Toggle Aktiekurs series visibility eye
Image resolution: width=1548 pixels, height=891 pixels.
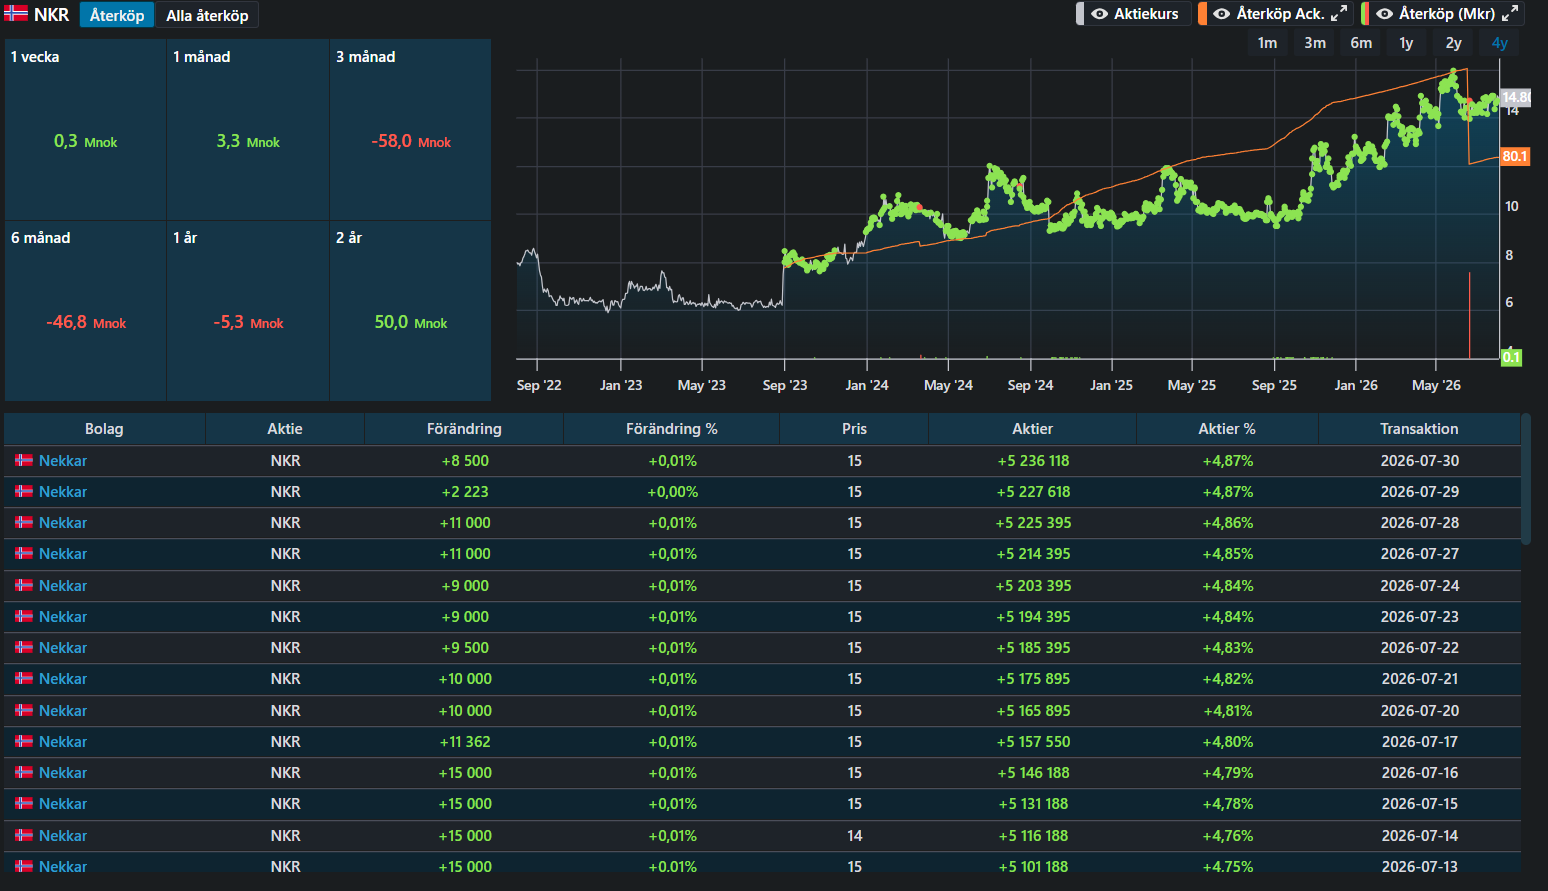1099,14
